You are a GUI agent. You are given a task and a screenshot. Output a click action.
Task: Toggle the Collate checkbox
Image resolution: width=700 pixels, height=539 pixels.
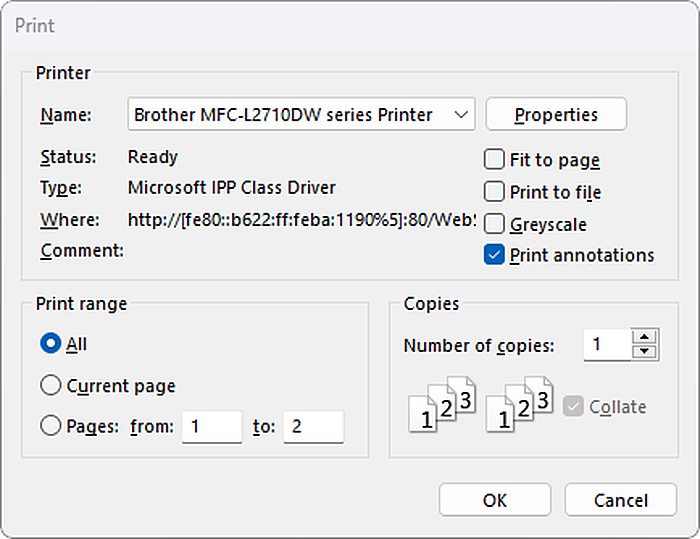pyautogui.click(x=573, y=406)
